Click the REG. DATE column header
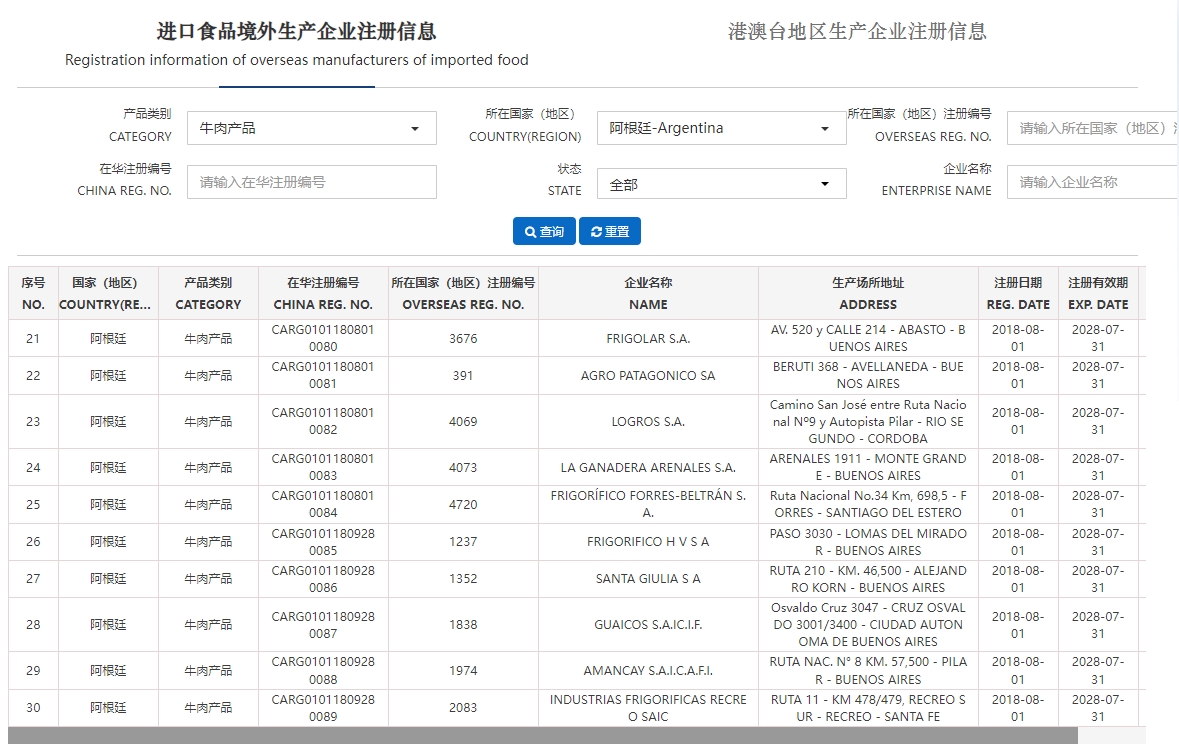Screen dimensions: 1179x747 (x=1018, y=294)
